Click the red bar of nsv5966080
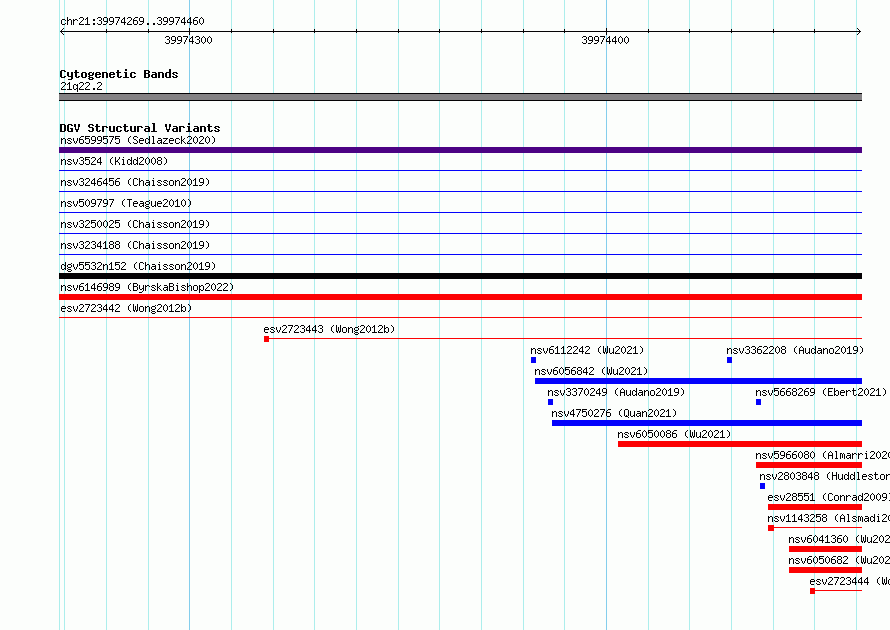This screenshot has width=890, height=630. [809, 465]
